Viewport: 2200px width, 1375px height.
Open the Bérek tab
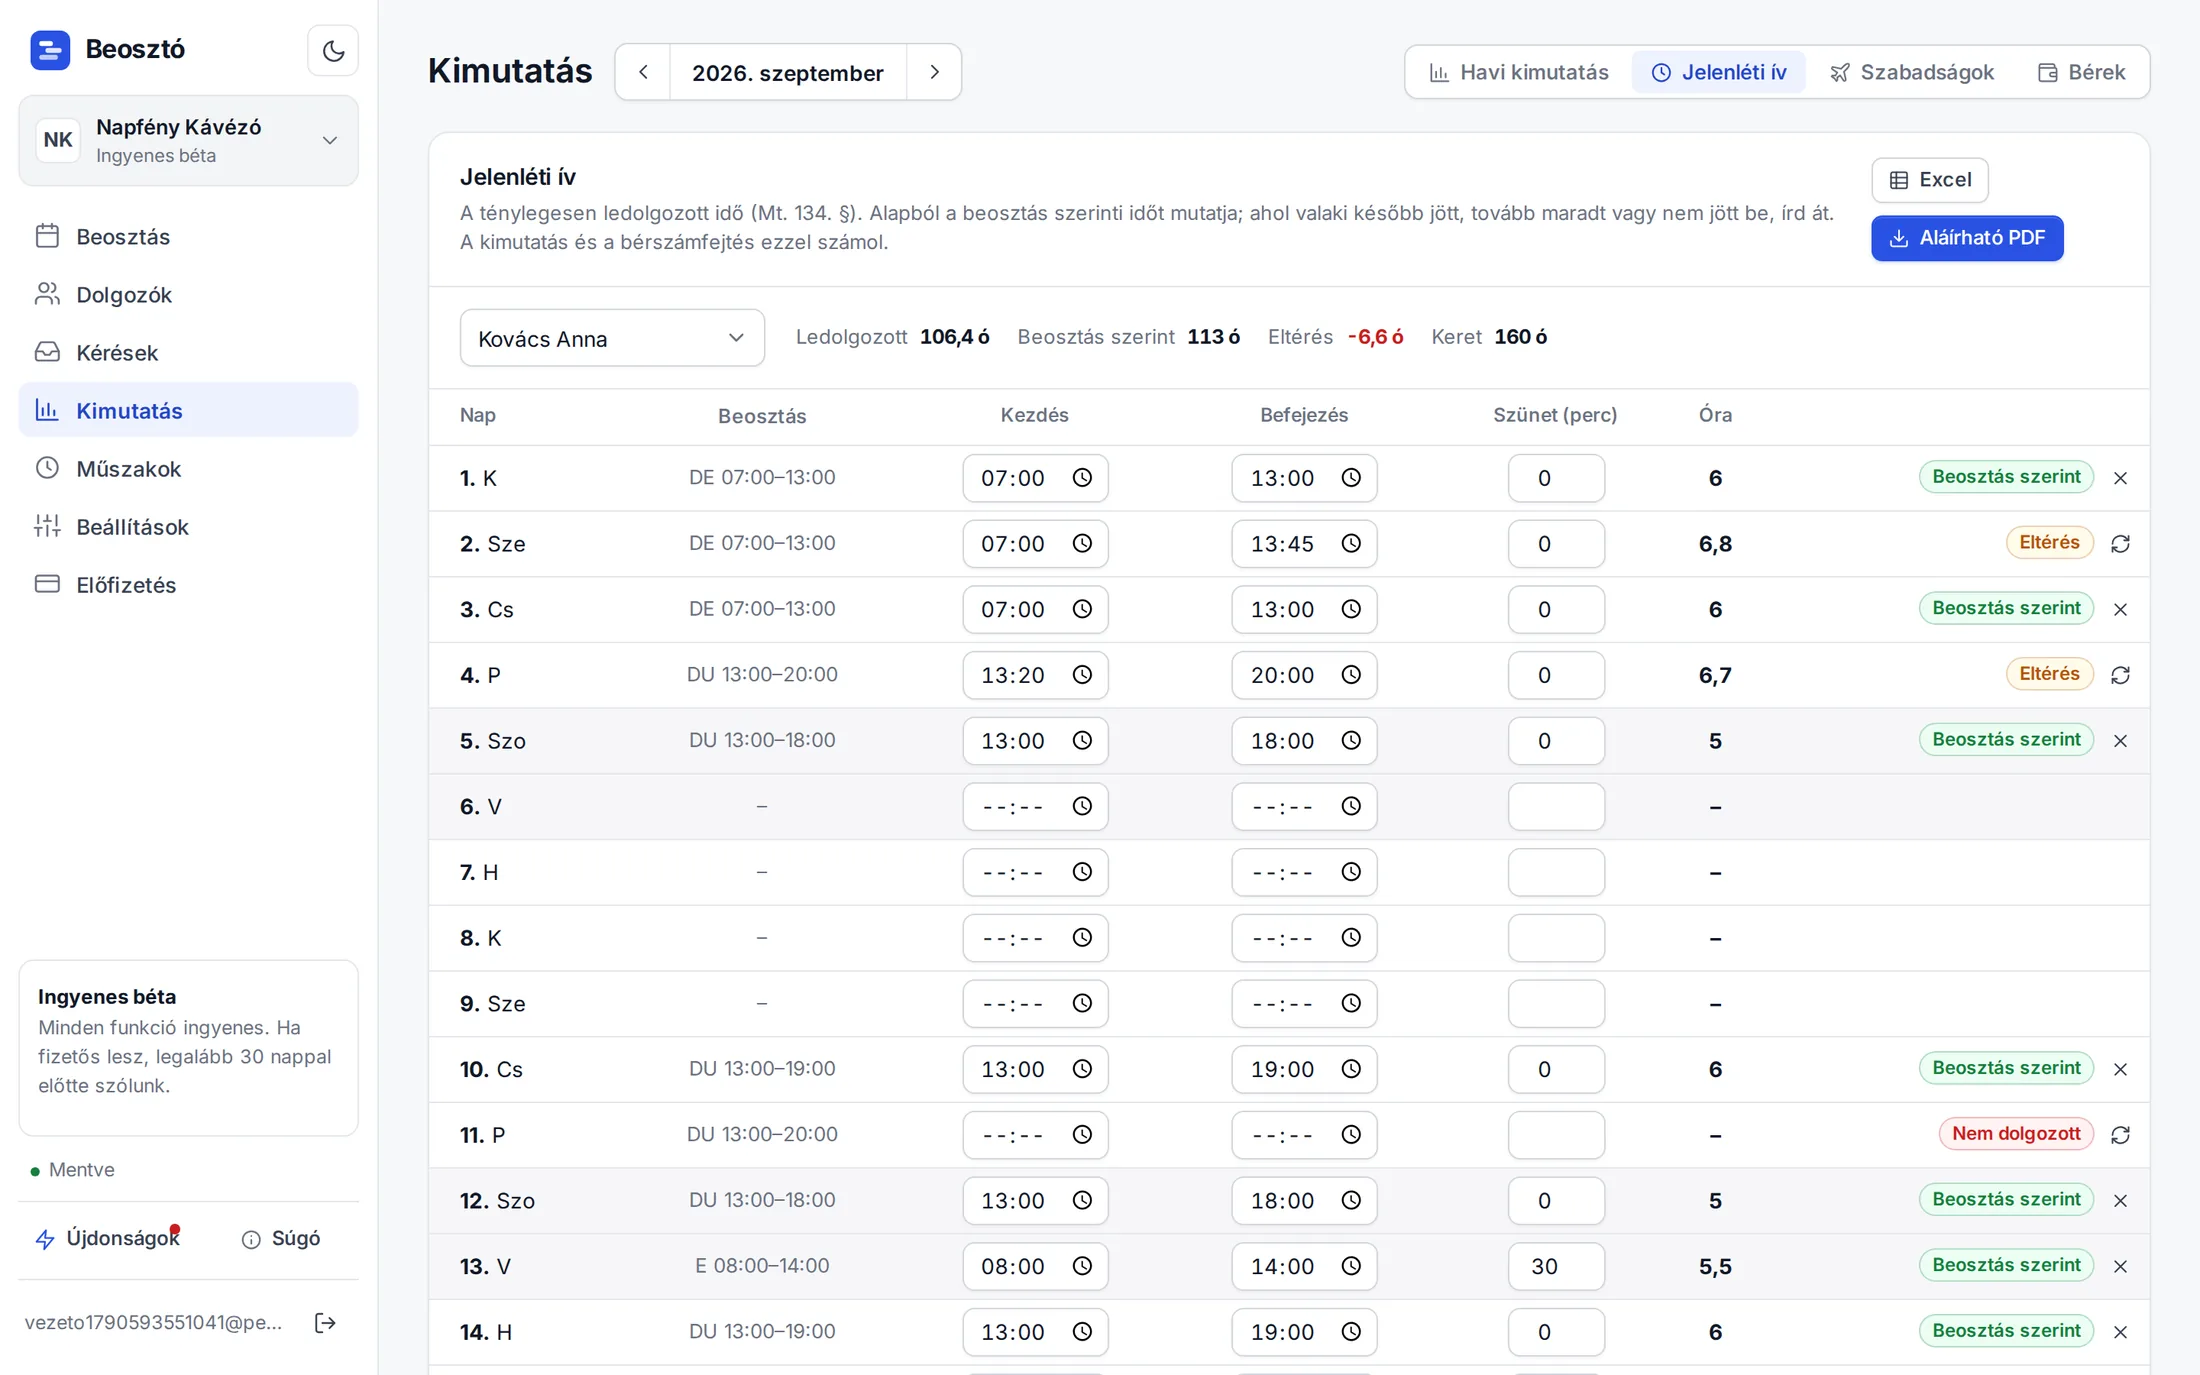click(x=2081, y=72)
